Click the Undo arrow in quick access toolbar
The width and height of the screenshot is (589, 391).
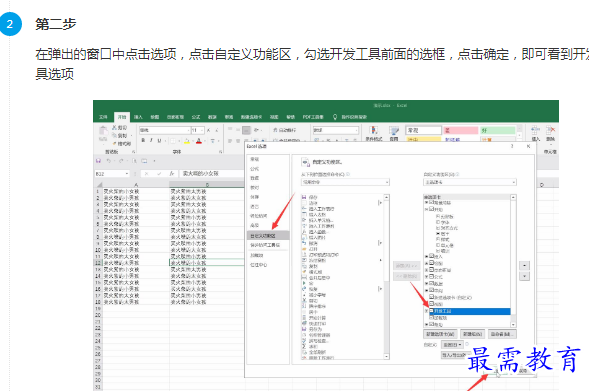[x=108, y=161]
